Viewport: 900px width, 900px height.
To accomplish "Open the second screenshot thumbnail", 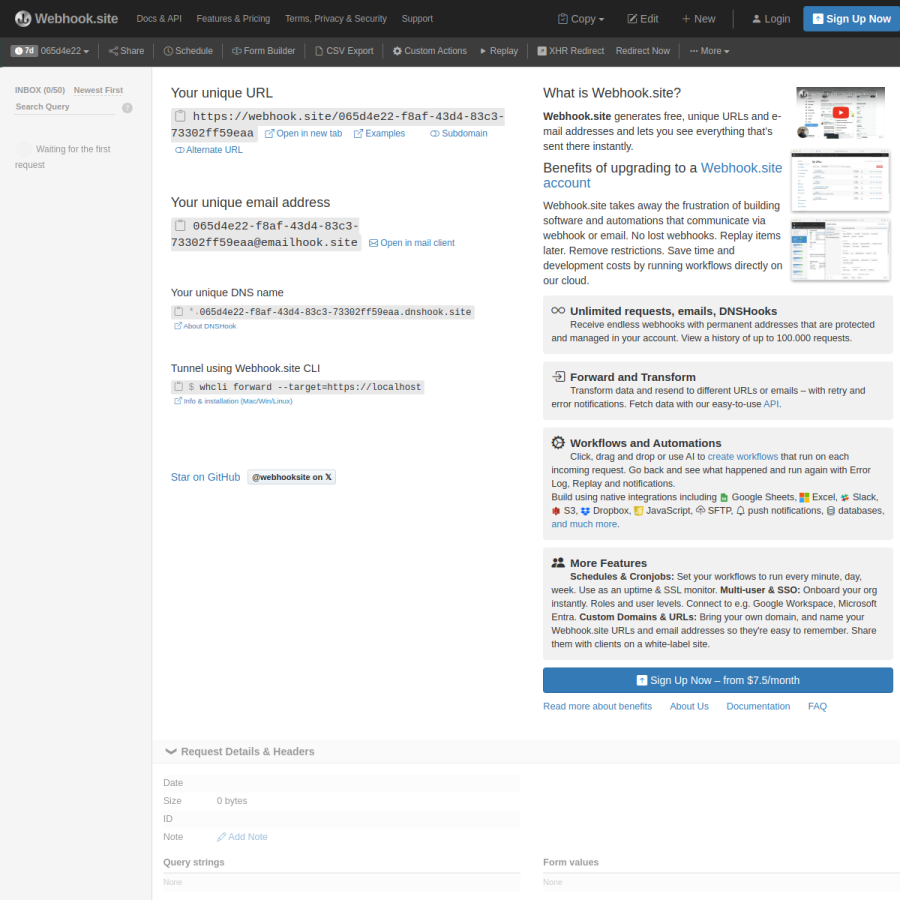I will [x=840, y=181].
